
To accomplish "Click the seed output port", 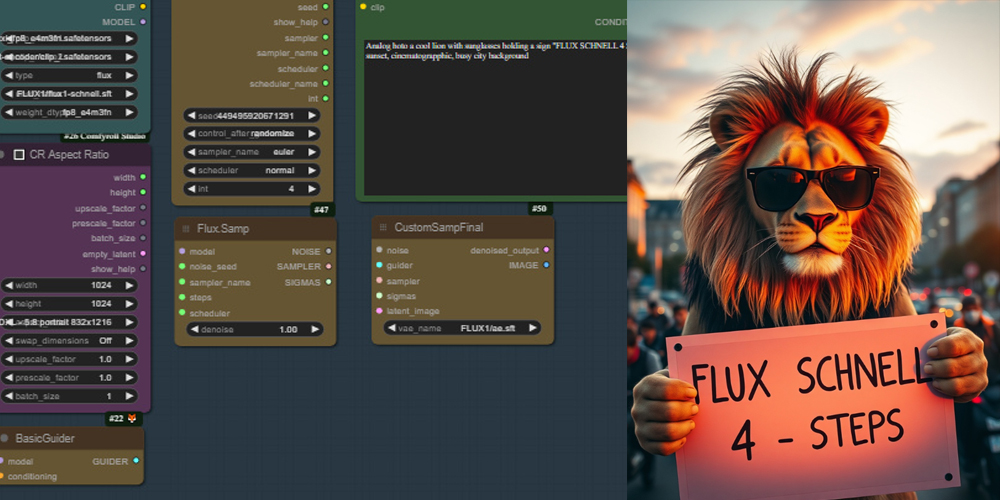I will [326, 7].
